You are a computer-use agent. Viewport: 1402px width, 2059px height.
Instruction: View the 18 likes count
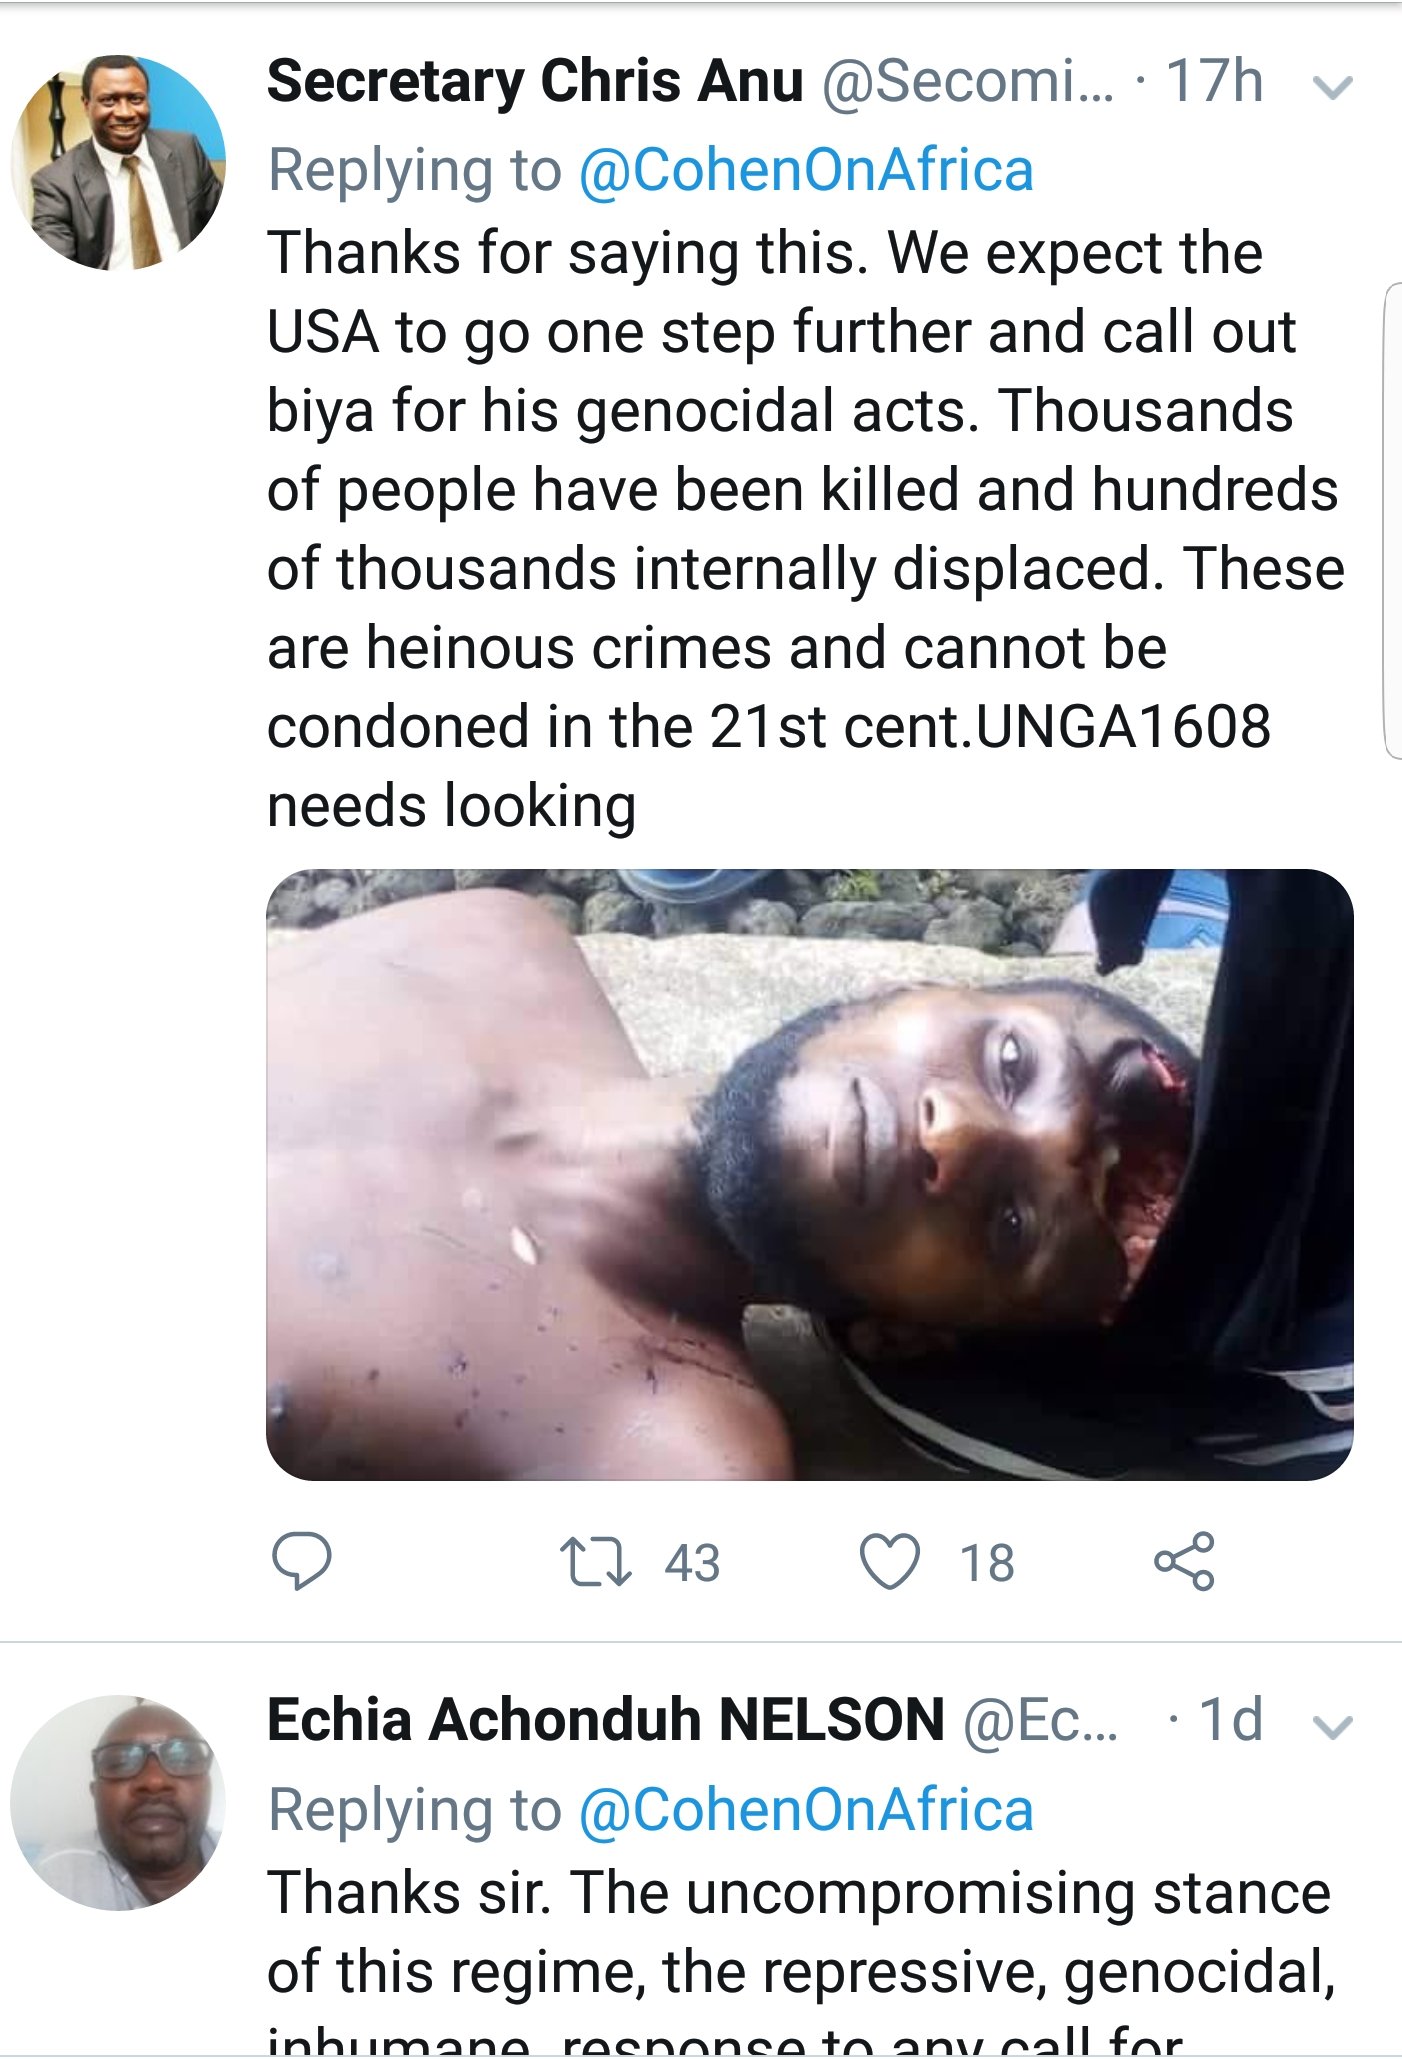point(987,1563)
